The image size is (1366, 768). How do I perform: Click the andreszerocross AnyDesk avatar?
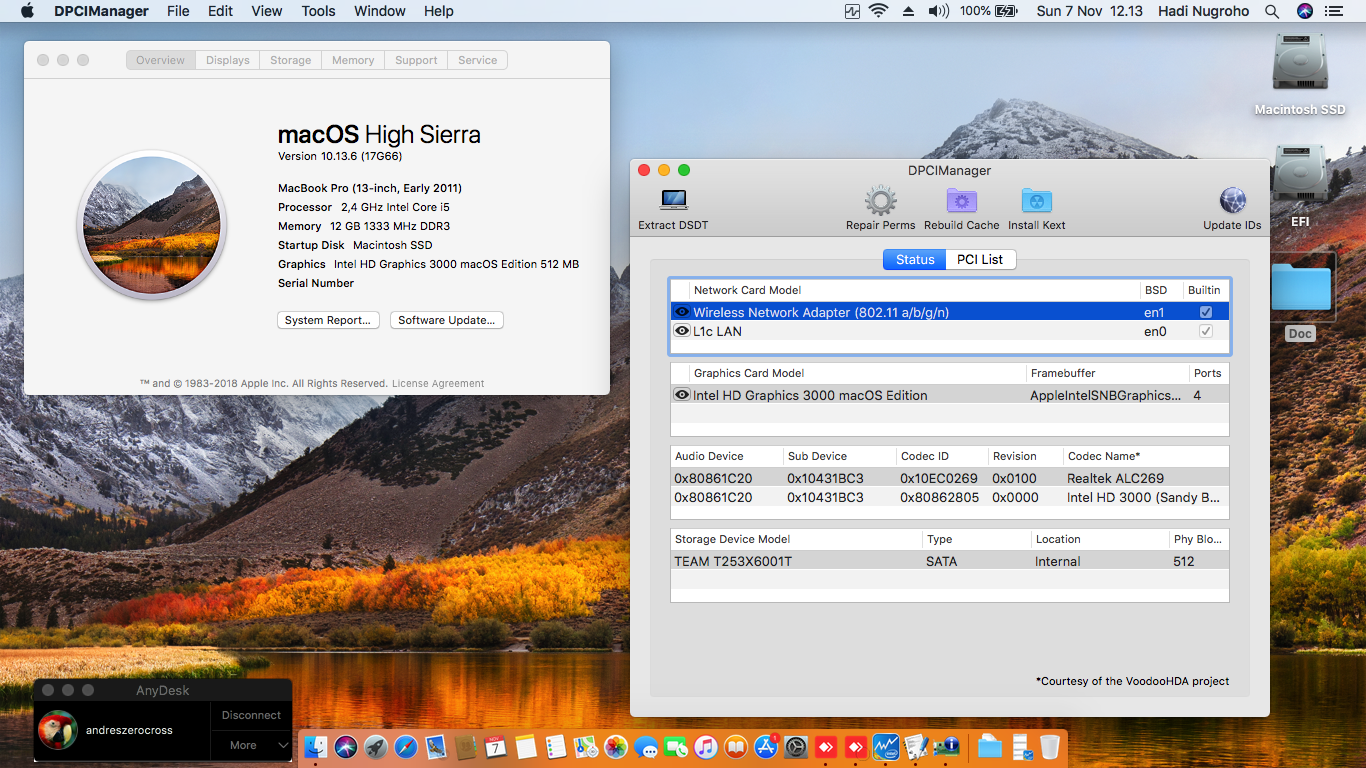coord(57,730)
